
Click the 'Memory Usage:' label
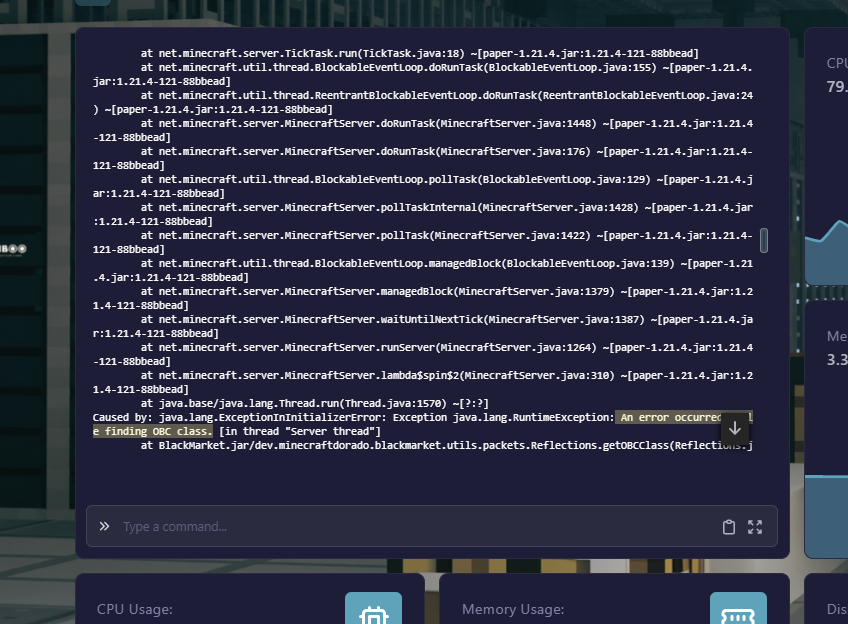click(x=513, y=609)
